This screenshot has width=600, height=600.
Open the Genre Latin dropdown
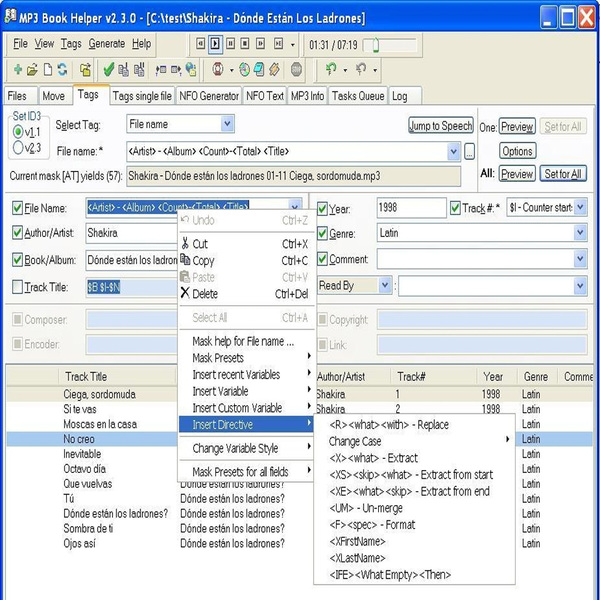point(580,233)
